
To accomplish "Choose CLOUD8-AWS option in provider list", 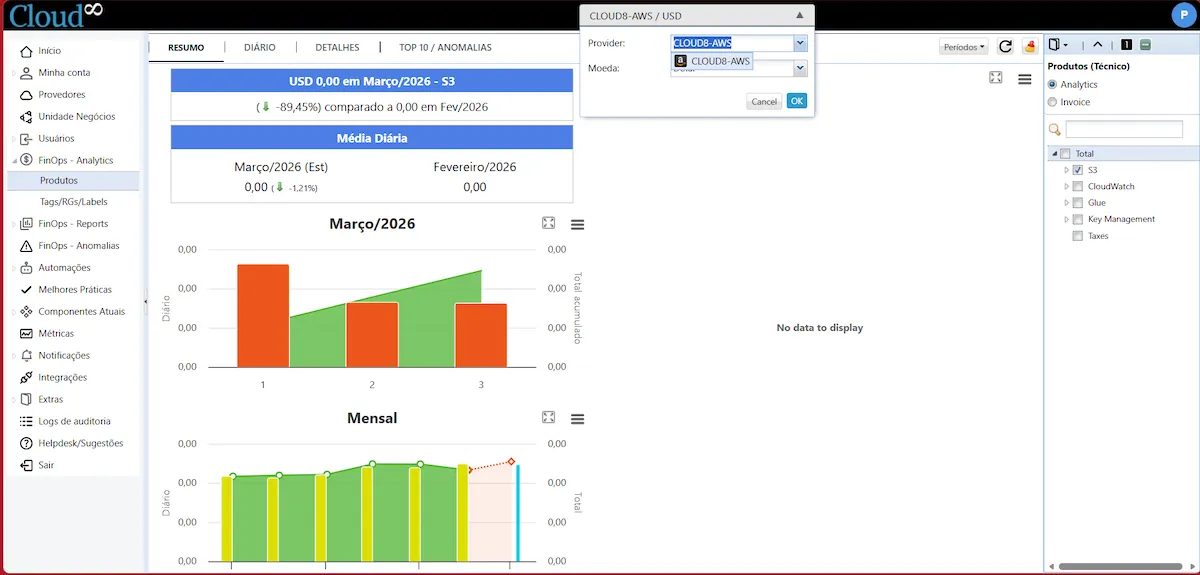I will coord(711,61).
